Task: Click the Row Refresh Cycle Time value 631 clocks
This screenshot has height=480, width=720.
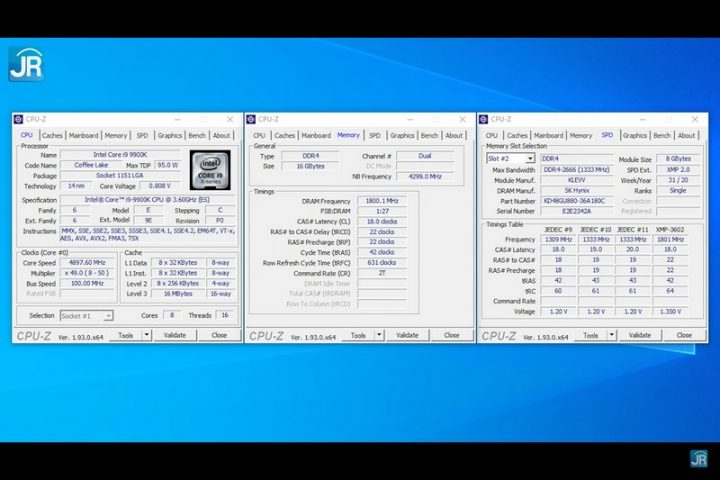Action: (382, 263)
